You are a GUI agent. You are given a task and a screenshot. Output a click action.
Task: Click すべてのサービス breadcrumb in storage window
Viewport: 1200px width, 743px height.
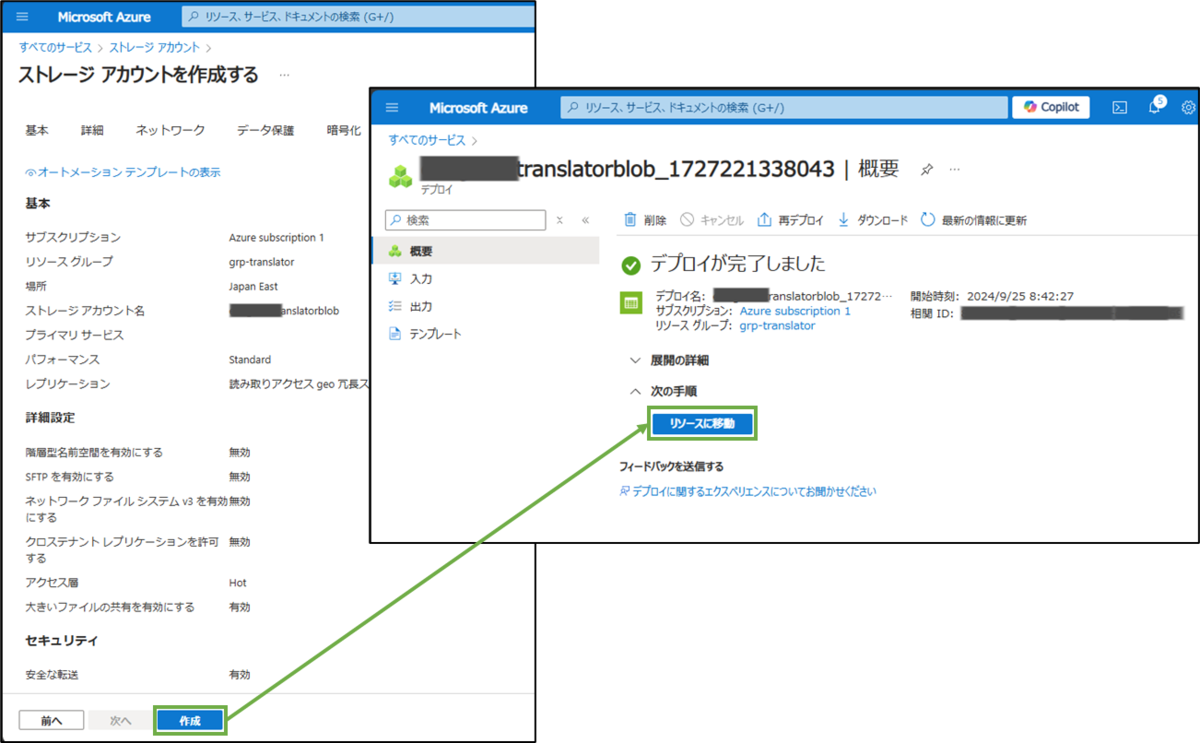click(55, 47)
